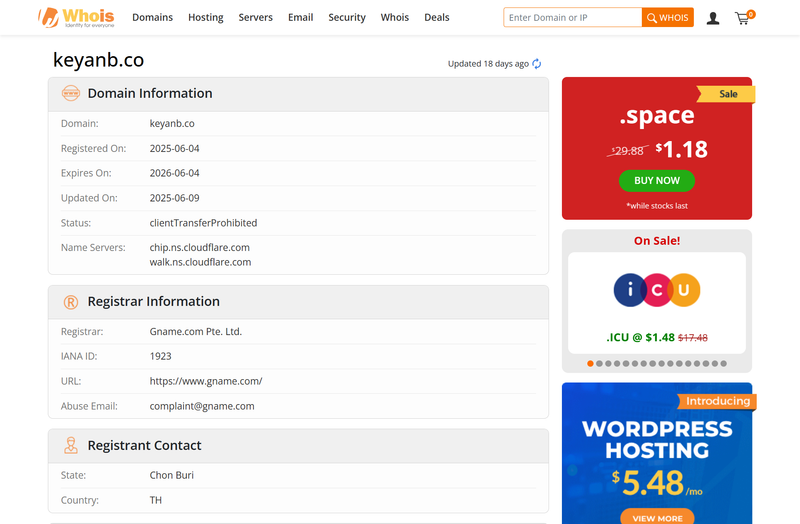Click the Country value TH
Image resolution: width=800 pixels, height=524 pixels.
click(x=156, y=500)
